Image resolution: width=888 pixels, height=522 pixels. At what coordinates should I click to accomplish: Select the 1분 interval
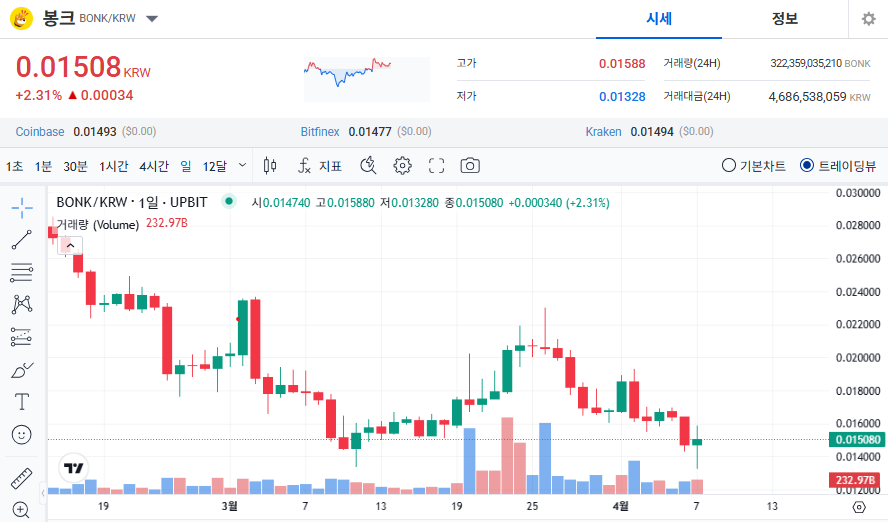coord(43,166)
